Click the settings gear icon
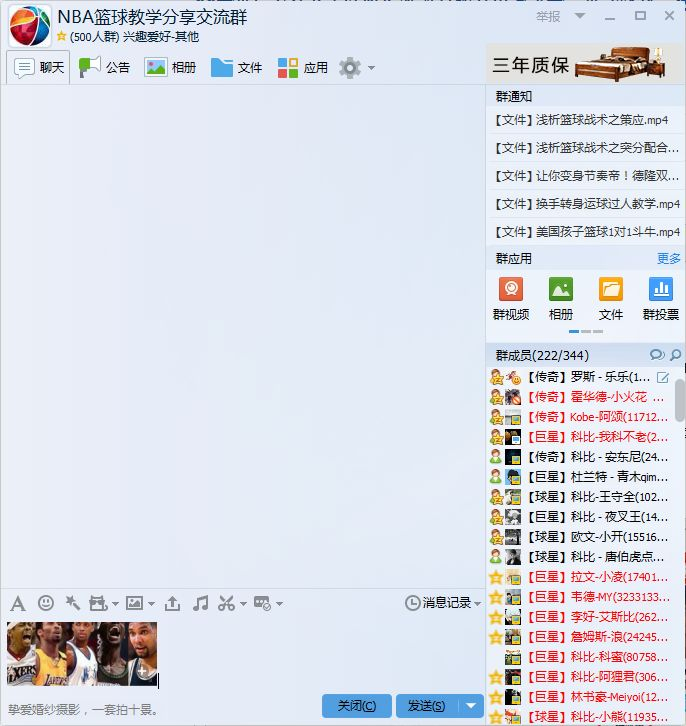 [x=350, y=68]
